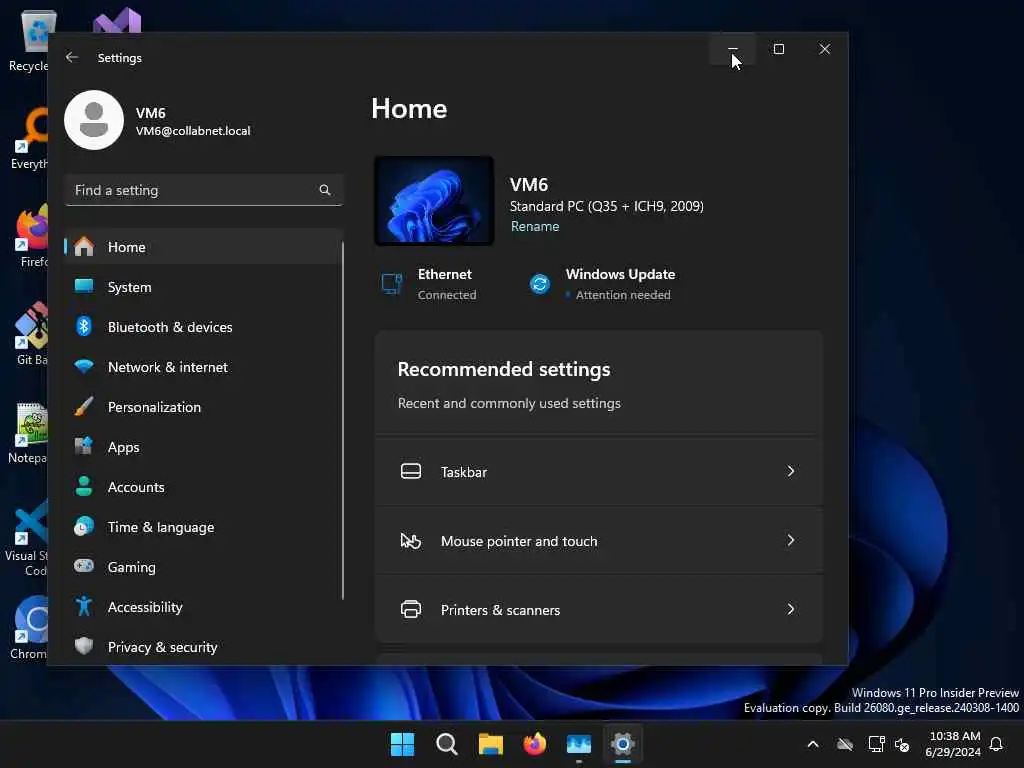This screenshot has height=768, width=1024.
Task: Open the Taskbar recommended setting
Action: (x=598, y=472)
